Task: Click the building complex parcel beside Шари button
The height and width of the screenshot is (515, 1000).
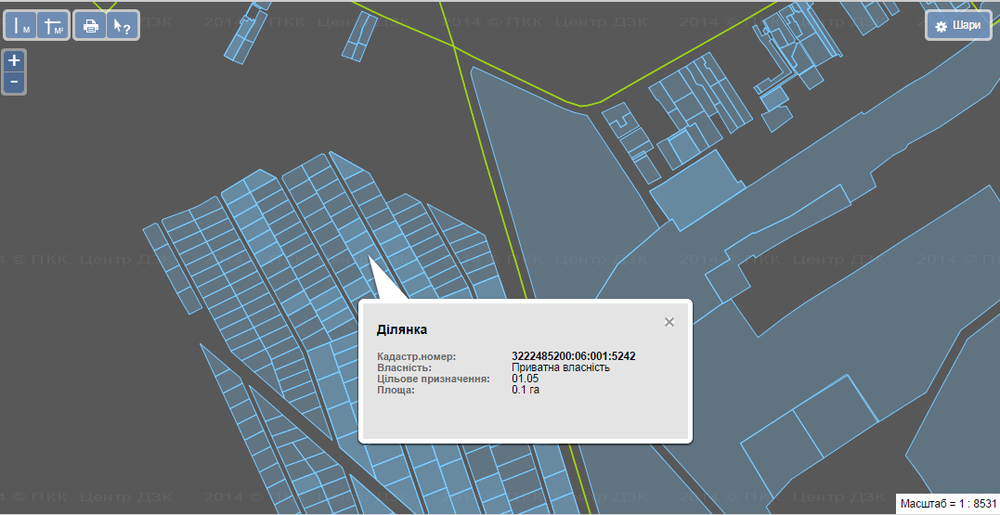Action: pyautogui.click(x=789, y=45)
